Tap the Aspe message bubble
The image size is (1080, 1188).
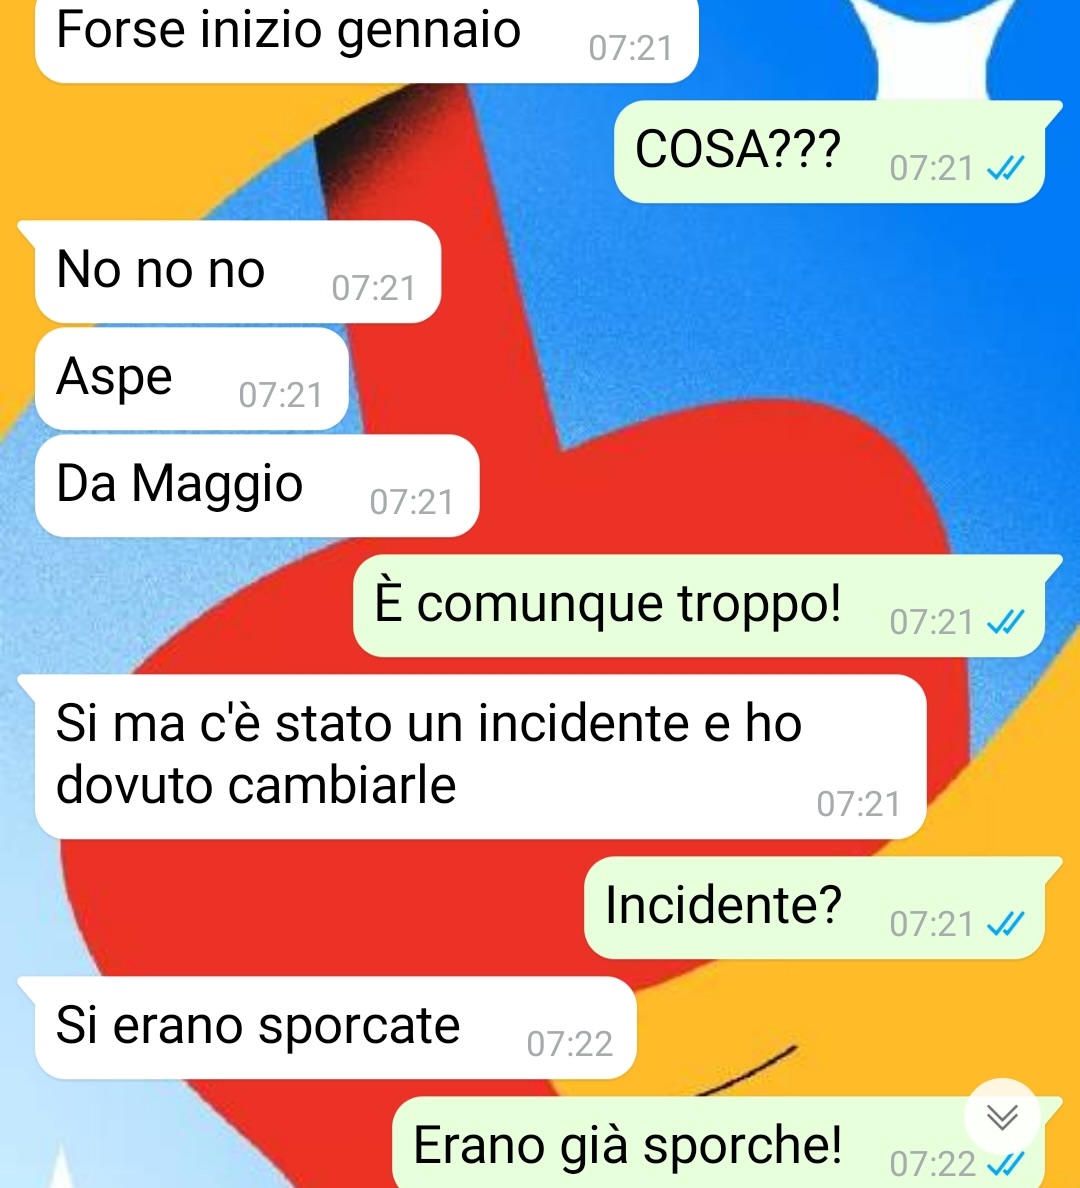(192, 379)
